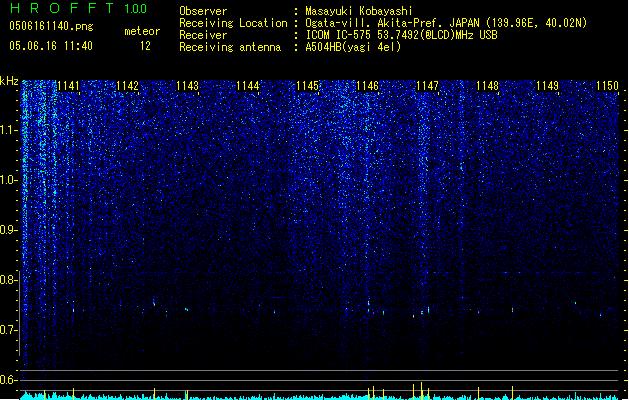
Task: Click the Receiver field label
Action: coord(203,35)
